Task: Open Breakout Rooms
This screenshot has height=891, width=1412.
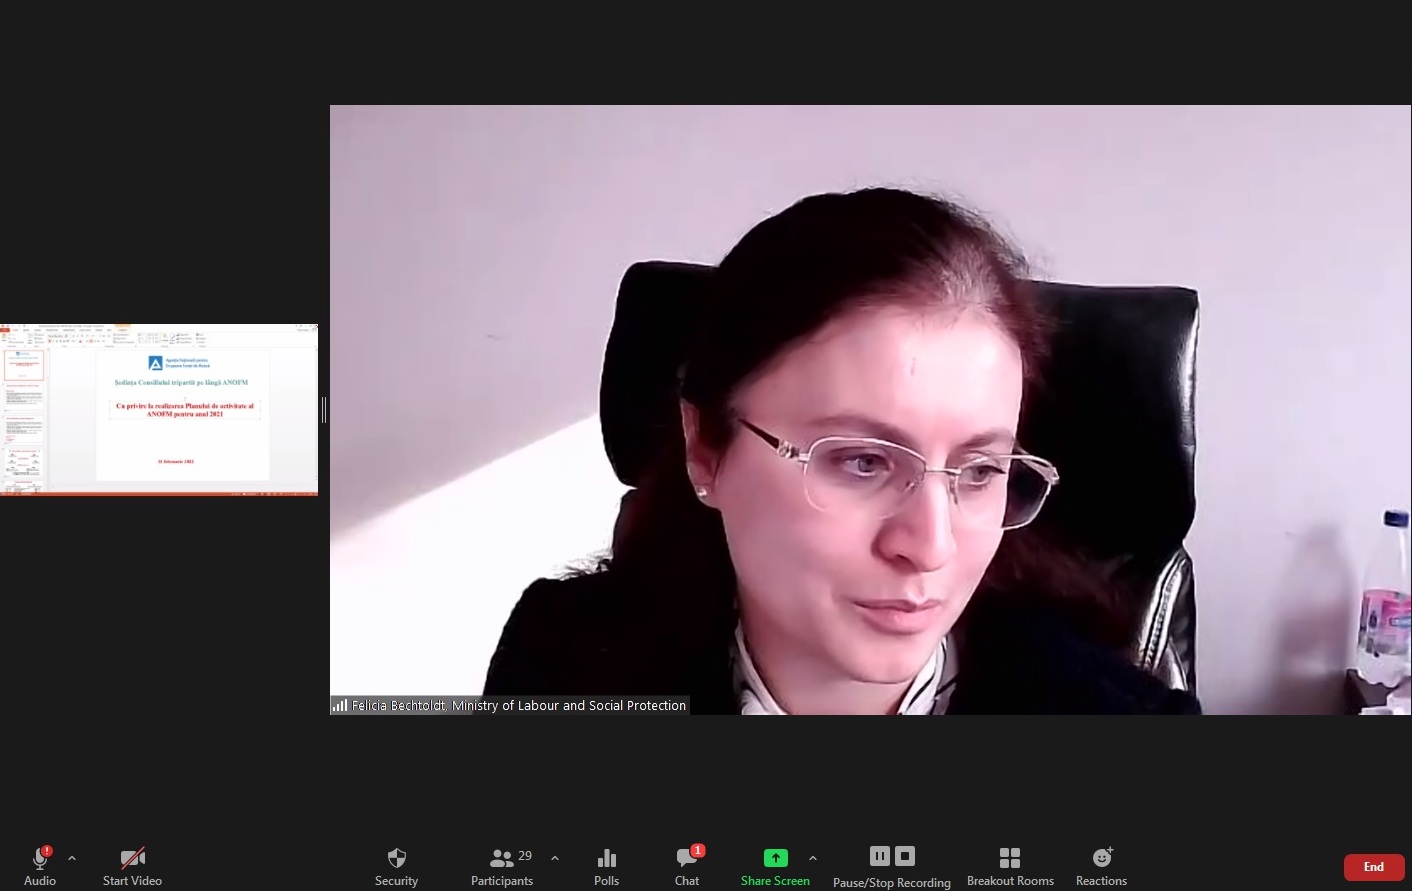Action: [x=1010, y=858]
